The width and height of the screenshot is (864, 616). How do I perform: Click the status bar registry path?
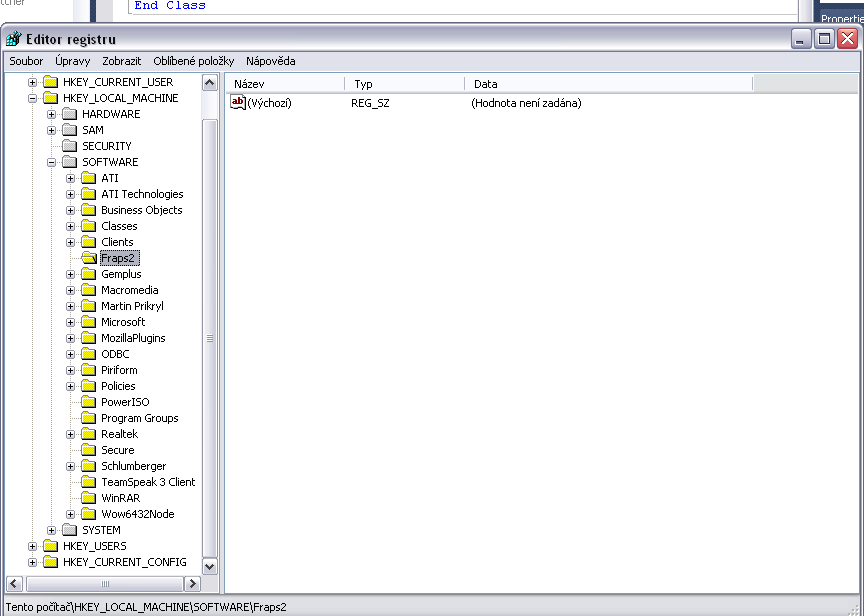click(x=146, y=607)
